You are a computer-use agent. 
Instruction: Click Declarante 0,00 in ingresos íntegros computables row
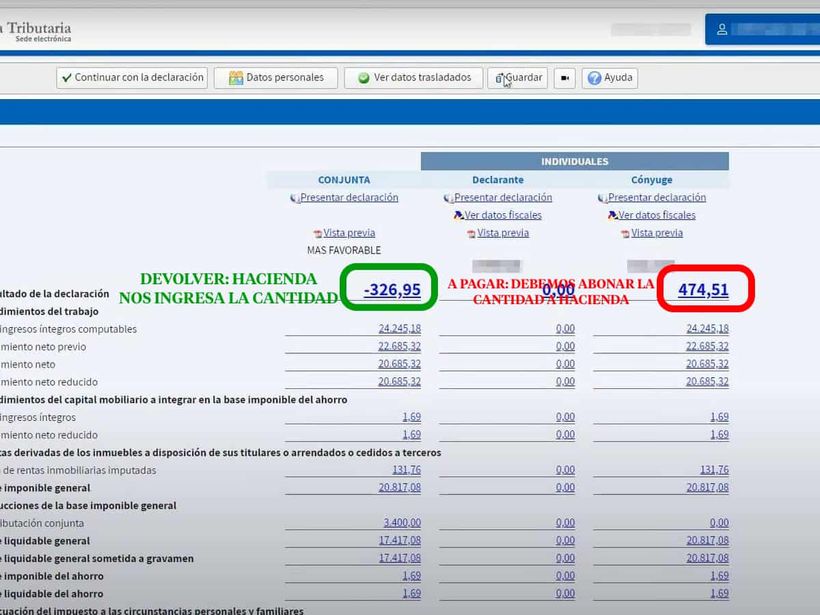click(x=565, y=328)
